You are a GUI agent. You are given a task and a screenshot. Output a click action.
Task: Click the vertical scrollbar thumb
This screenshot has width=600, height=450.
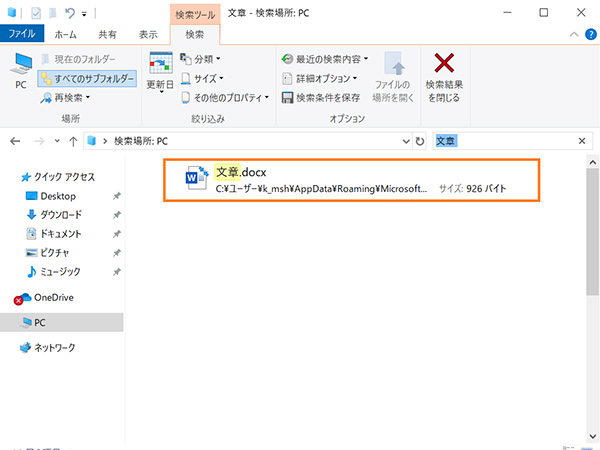coord(593,232)
